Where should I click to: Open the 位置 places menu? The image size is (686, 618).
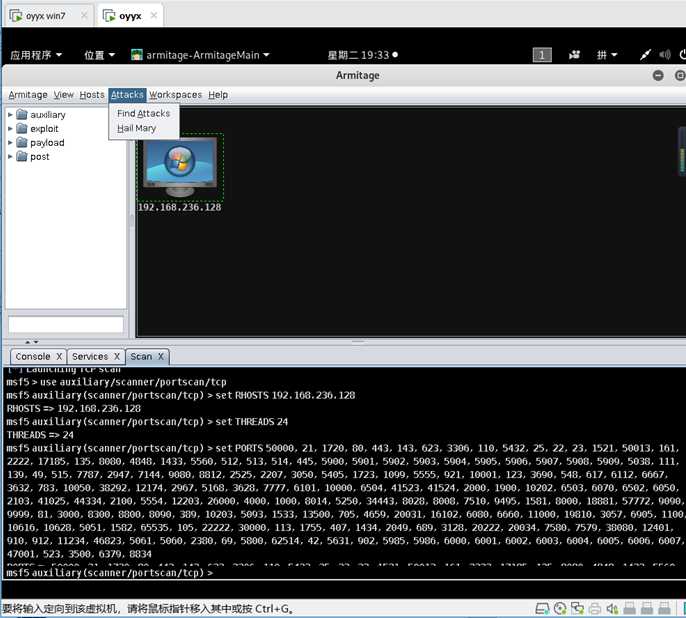(99, 55)
